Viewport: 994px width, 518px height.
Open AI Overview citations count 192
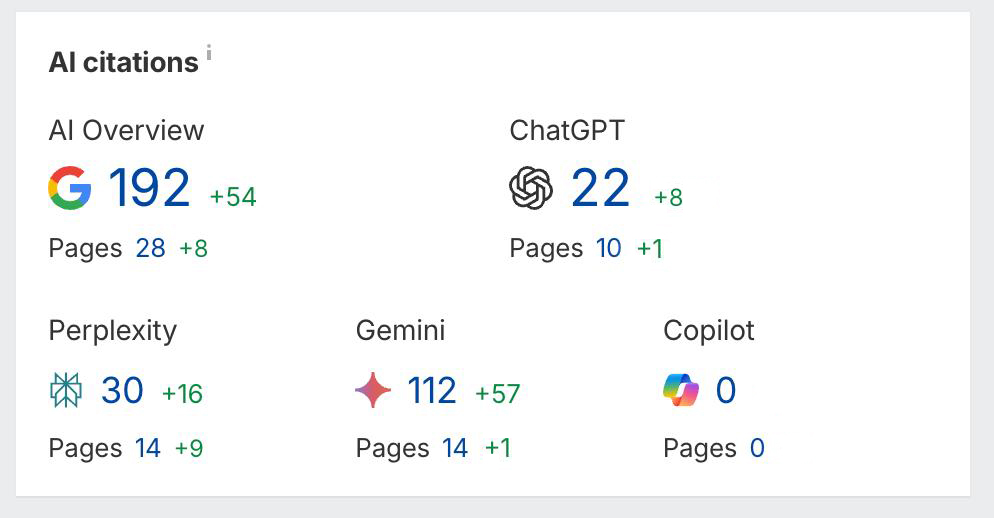(149, 188)
